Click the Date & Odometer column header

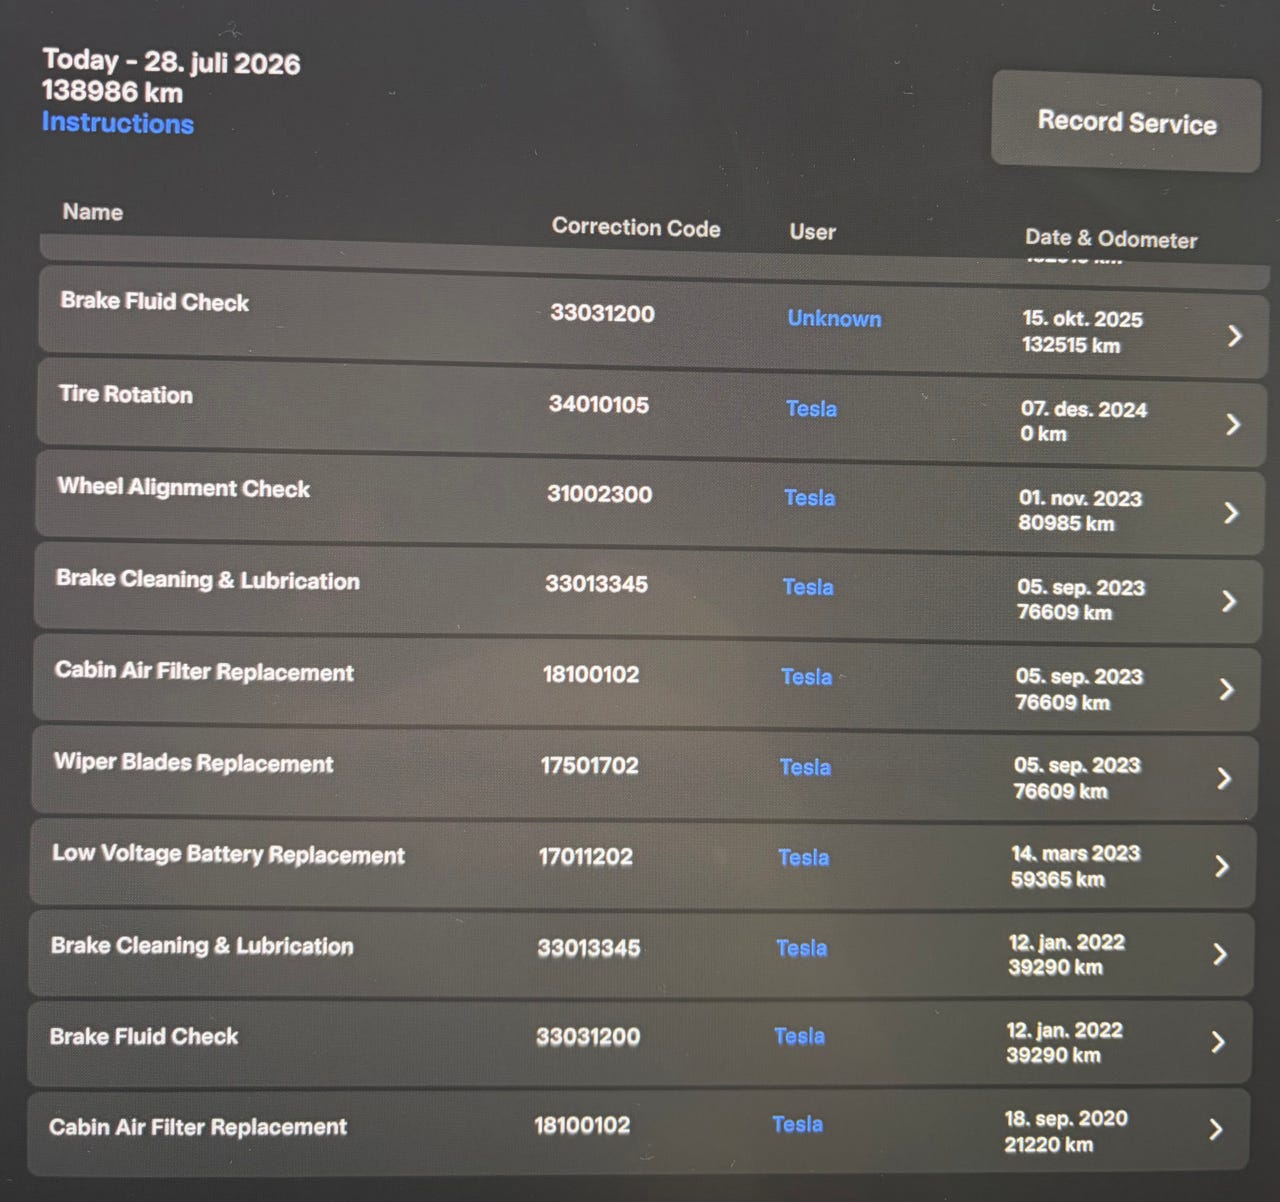click(x=1111, y=239)
